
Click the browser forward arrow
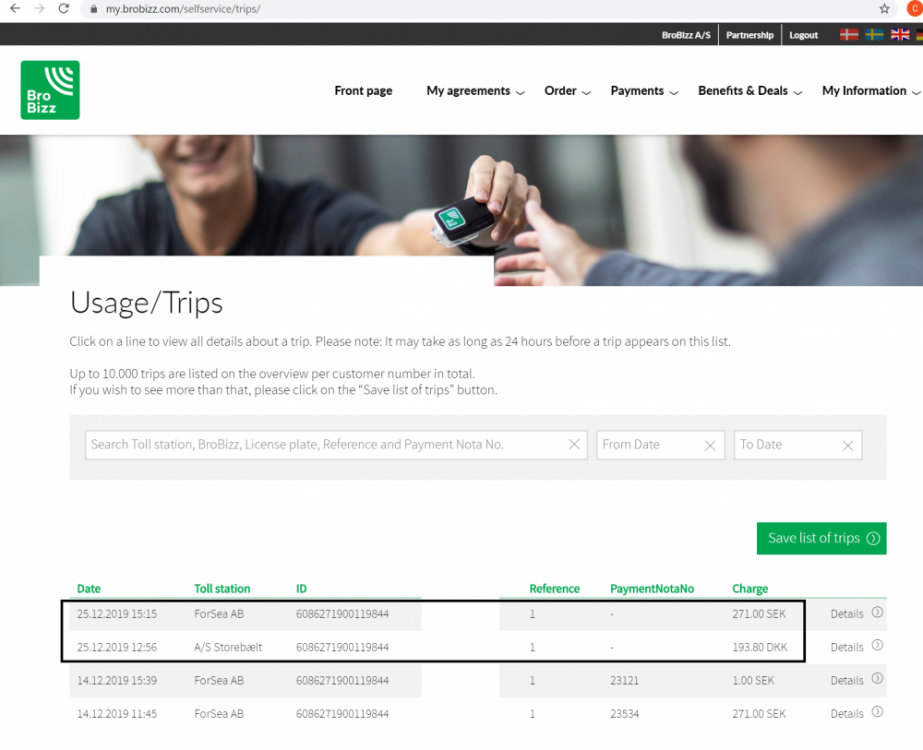pos(39,9)
